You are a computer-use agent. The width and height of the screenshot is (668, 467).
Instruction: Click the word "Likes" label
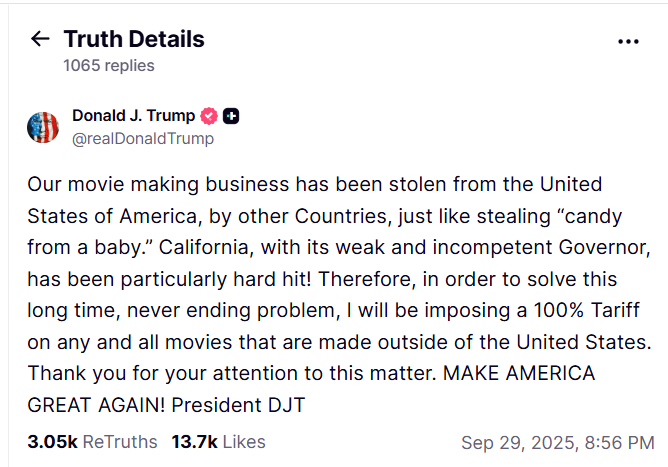coord(244,442)
